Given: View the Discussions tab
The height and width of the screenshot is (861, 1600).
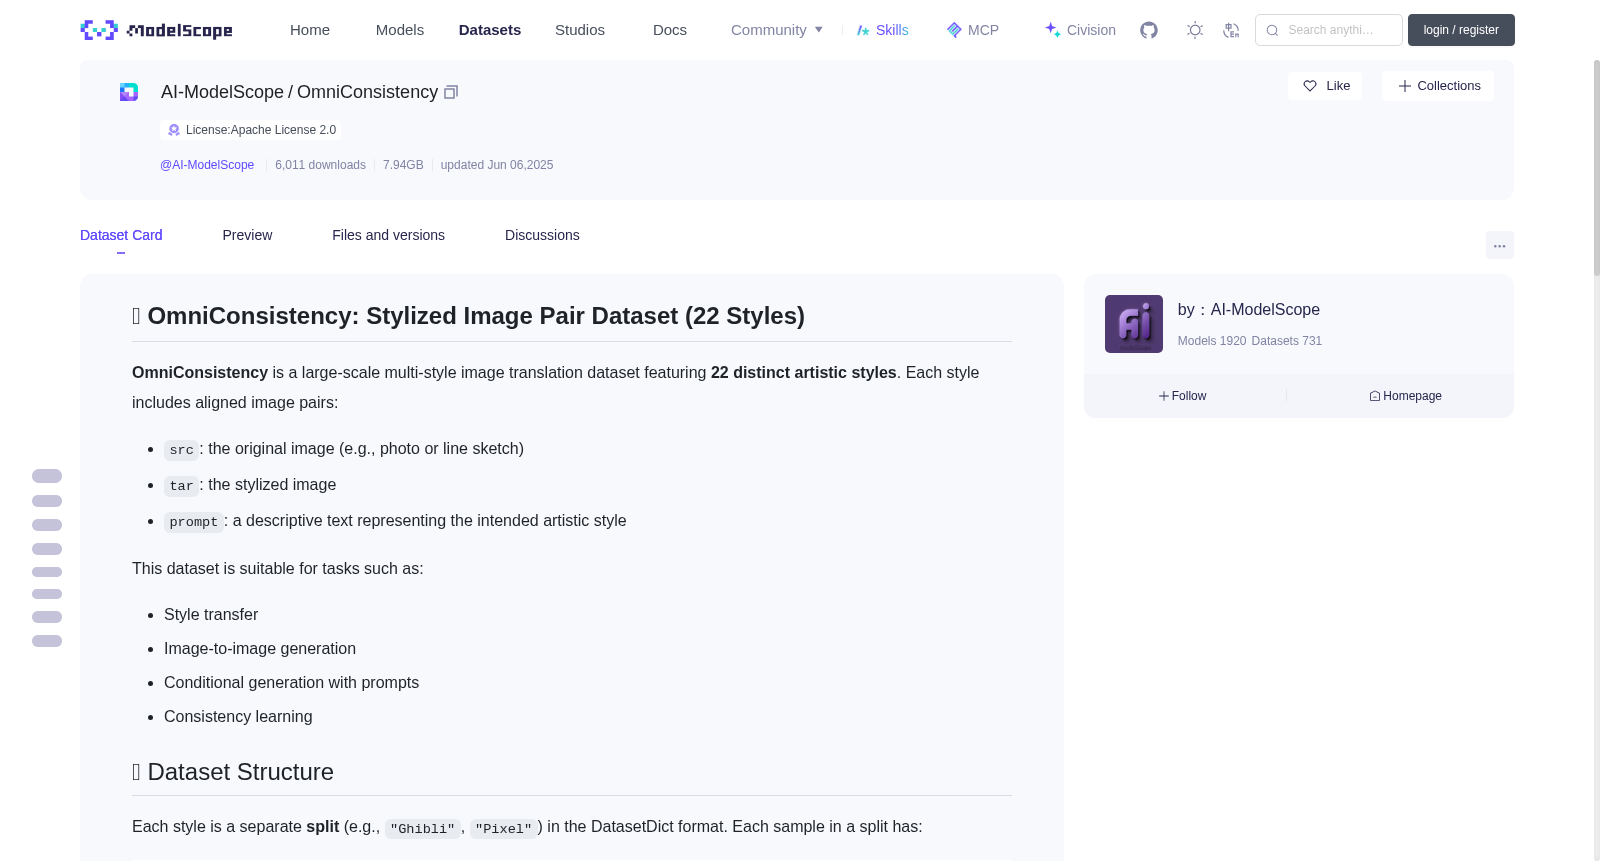Looking at the screenshot, I should 542,235.
